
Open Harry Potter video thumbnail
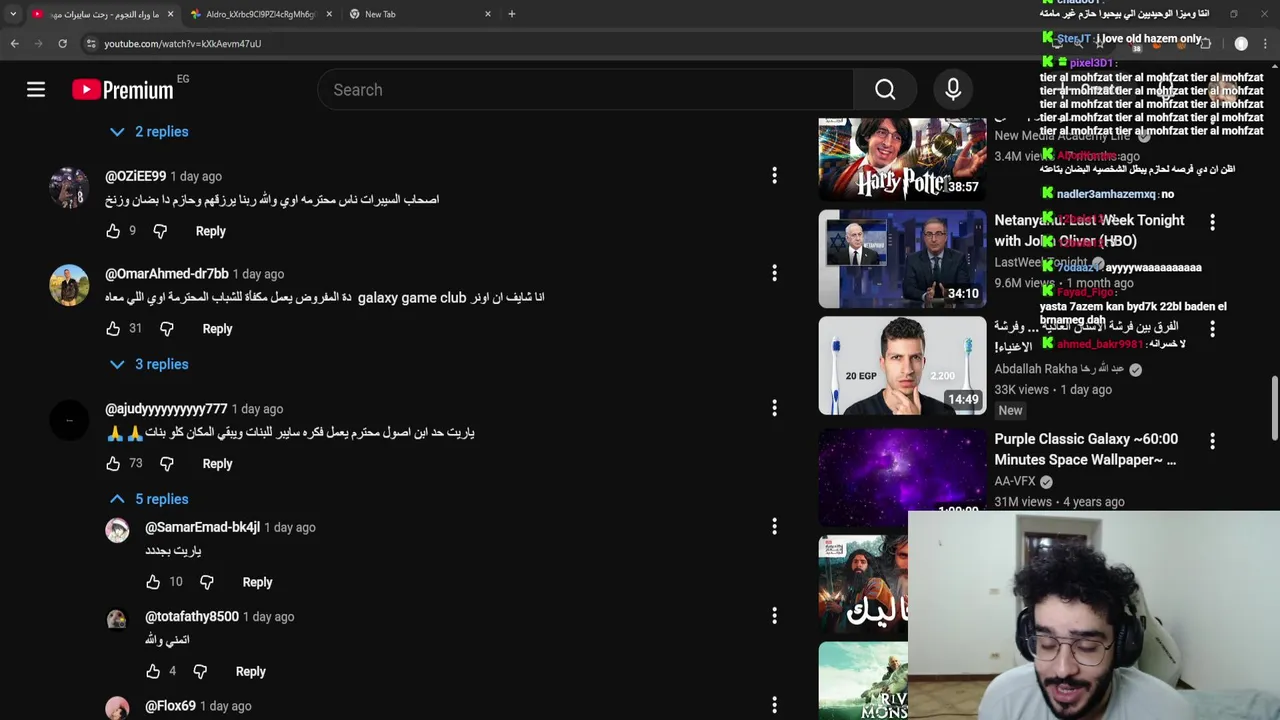pos(902,159)
